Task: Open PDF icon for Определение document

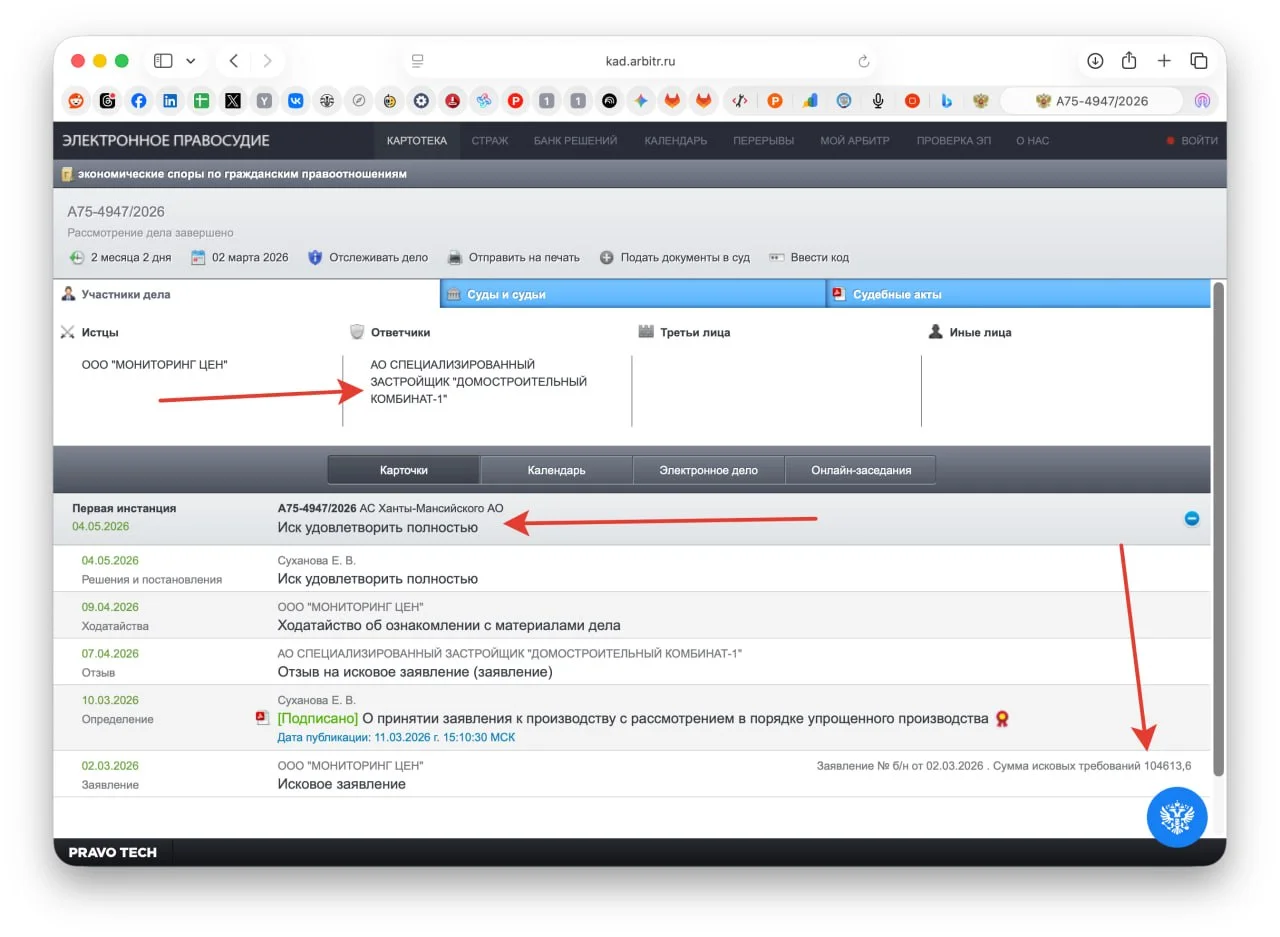Action: [x=262, y=718]
